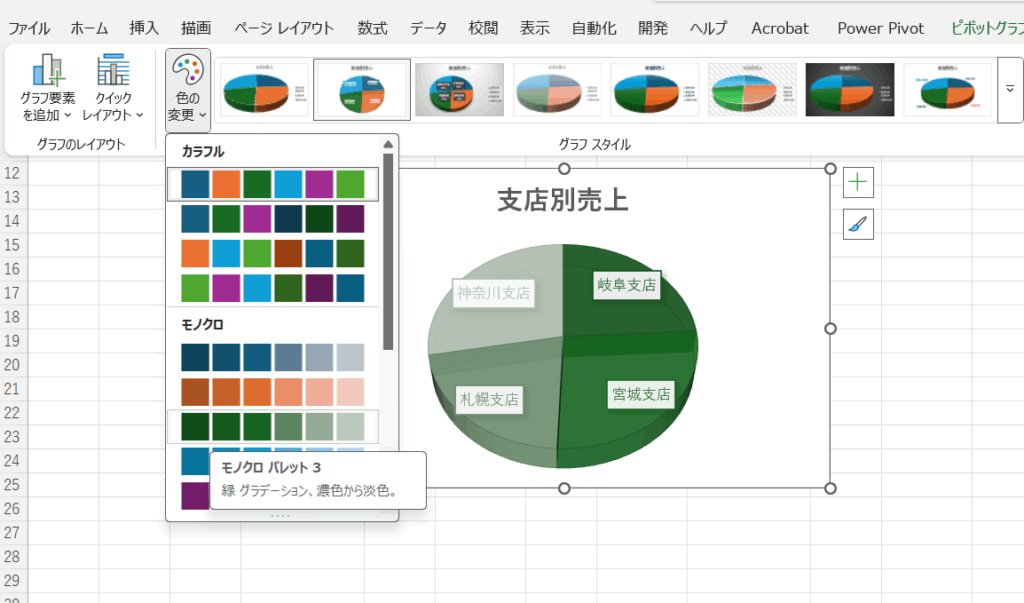The width and height of the screenshot is (1024, 603).
Task: Select the first chart style thumbnail
Action: [x=264, y=90]
